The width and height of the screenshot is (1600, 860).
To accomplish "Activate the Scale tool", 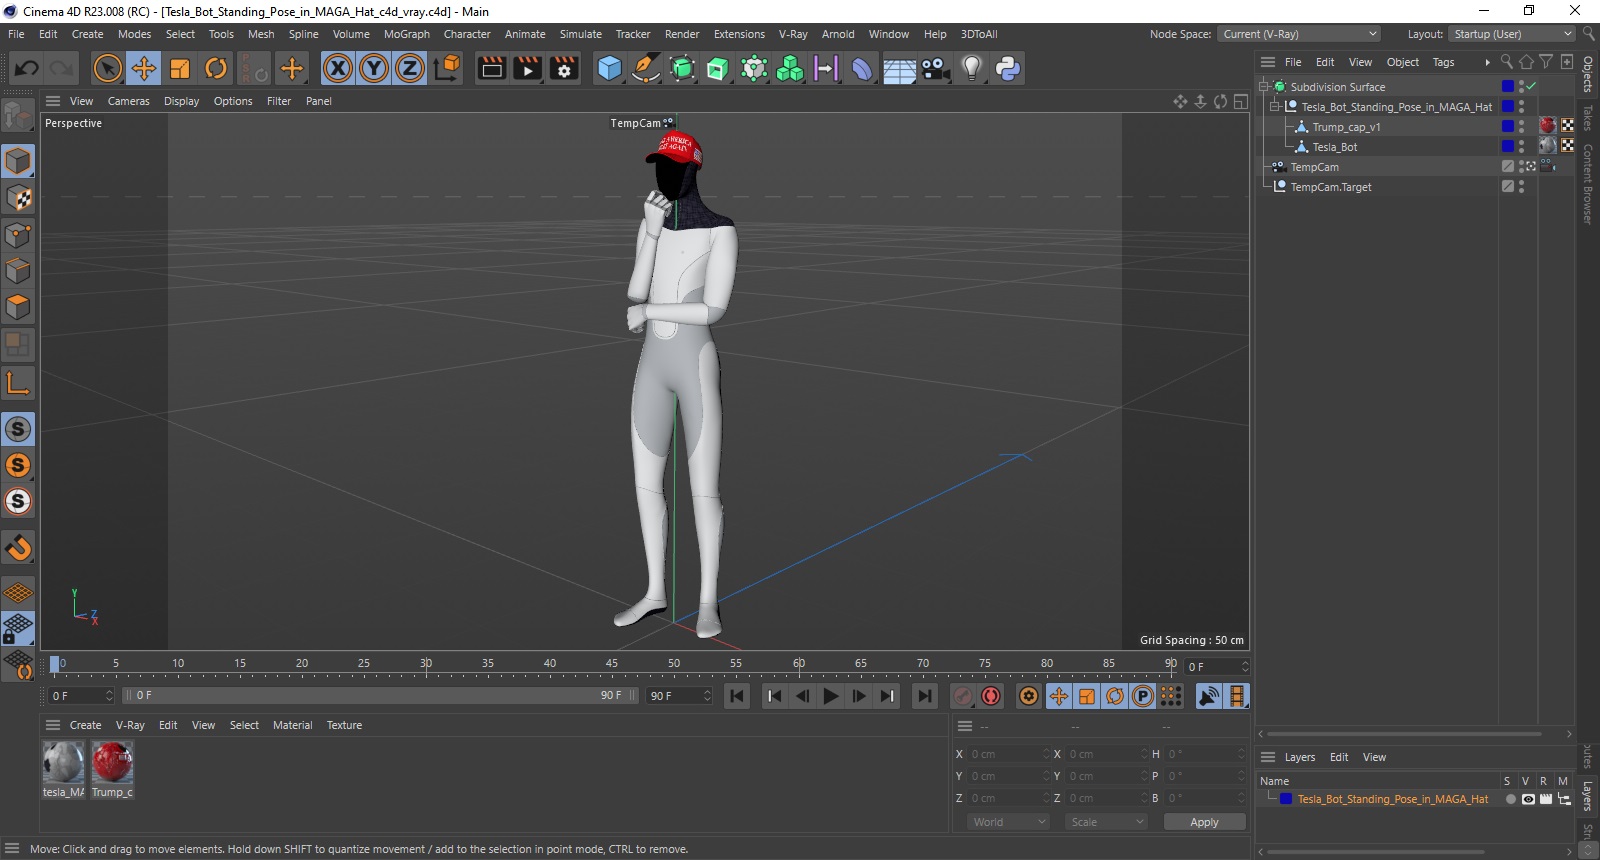I will pyautogui.click(x=180, y=68).
